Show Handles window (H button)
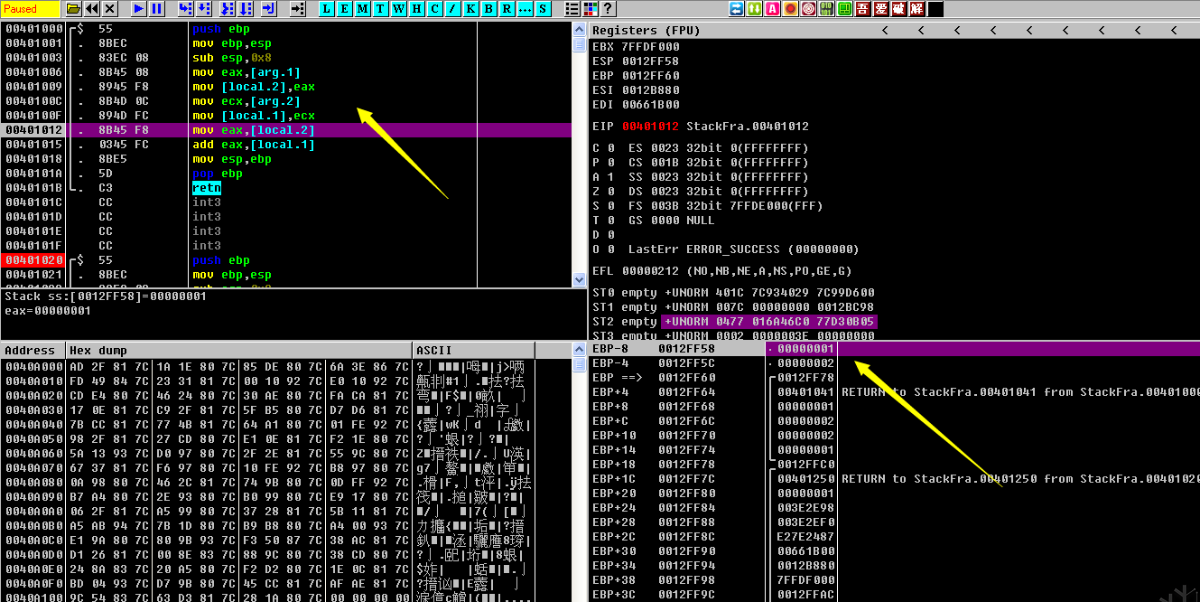 [416, 9]
